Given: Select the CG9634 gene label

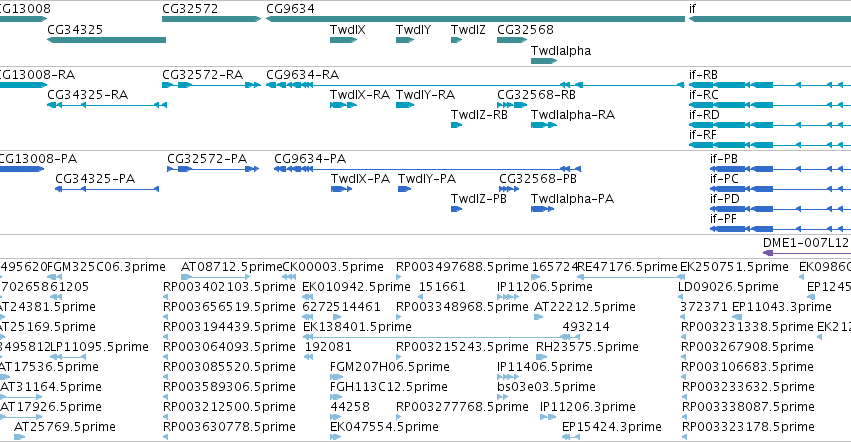Looking at the screenshot, I should pyautogui.click(x=290, y=9).
